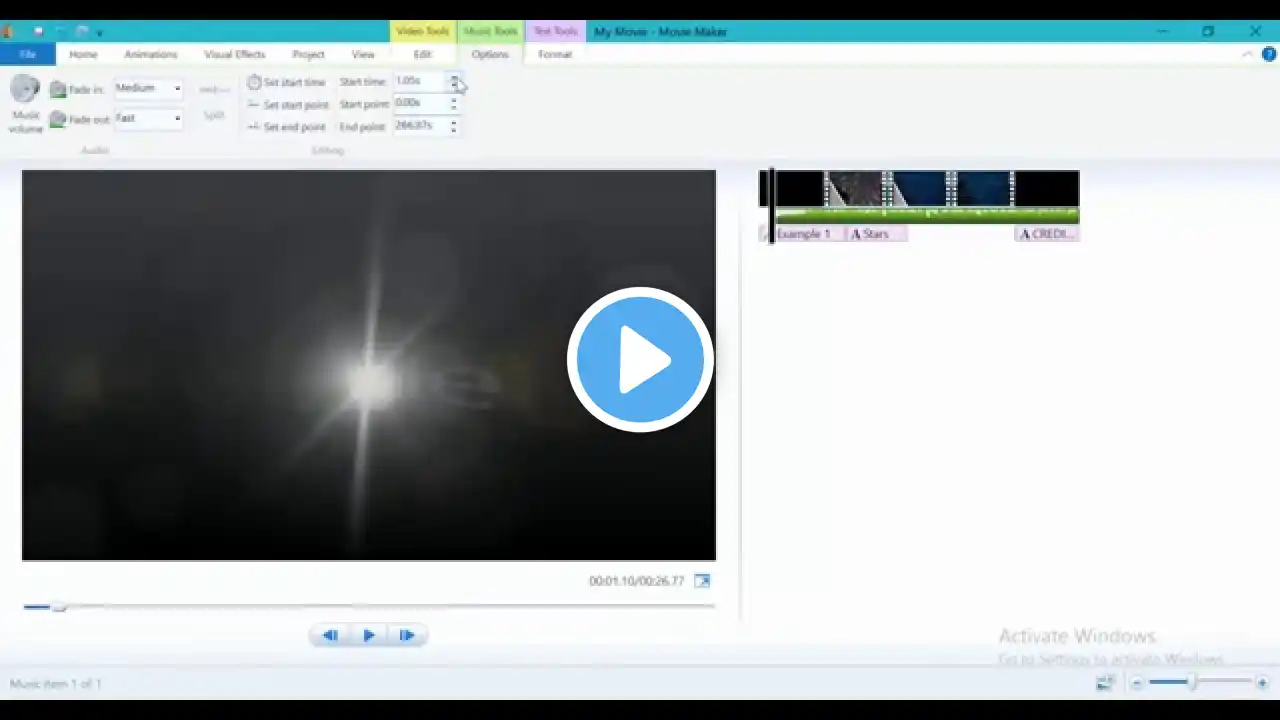Select the Music Tools Options tab

tap(490, 54)
